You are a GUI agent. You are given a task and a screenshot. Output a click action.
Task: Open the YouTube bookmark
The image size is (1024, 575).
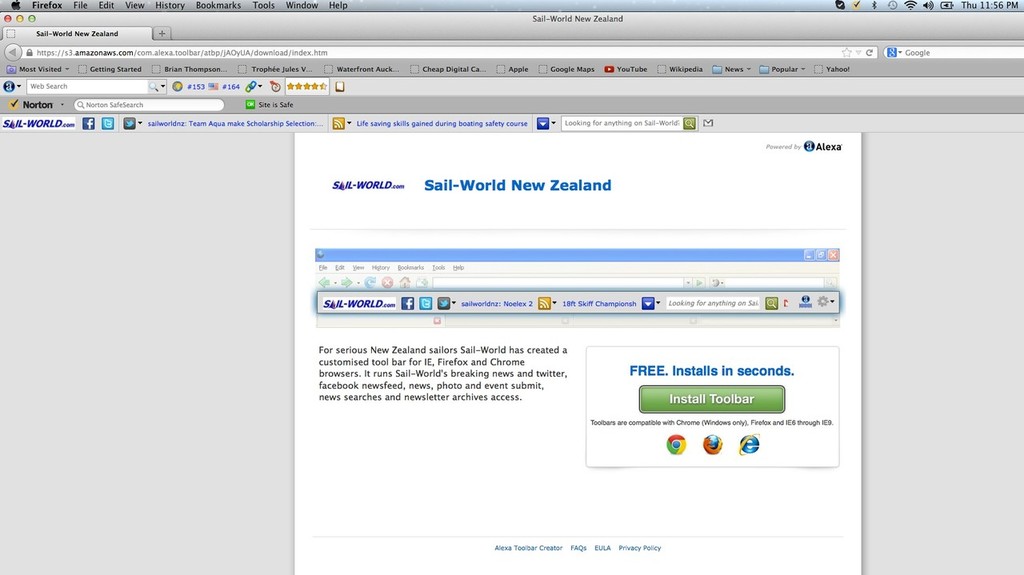(626, 69)
